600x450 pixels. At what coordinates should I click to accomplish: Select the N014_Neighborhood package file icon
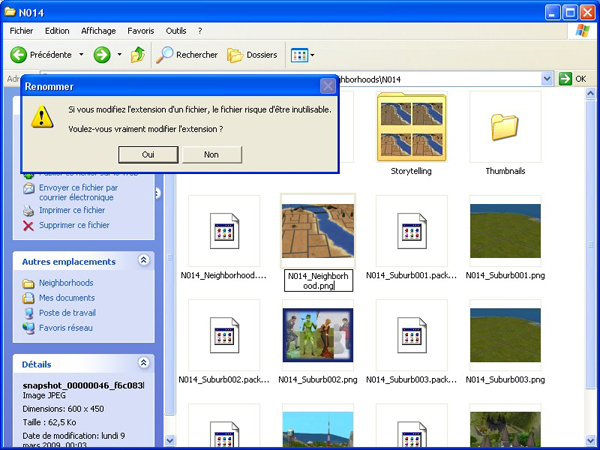[224, 231]
